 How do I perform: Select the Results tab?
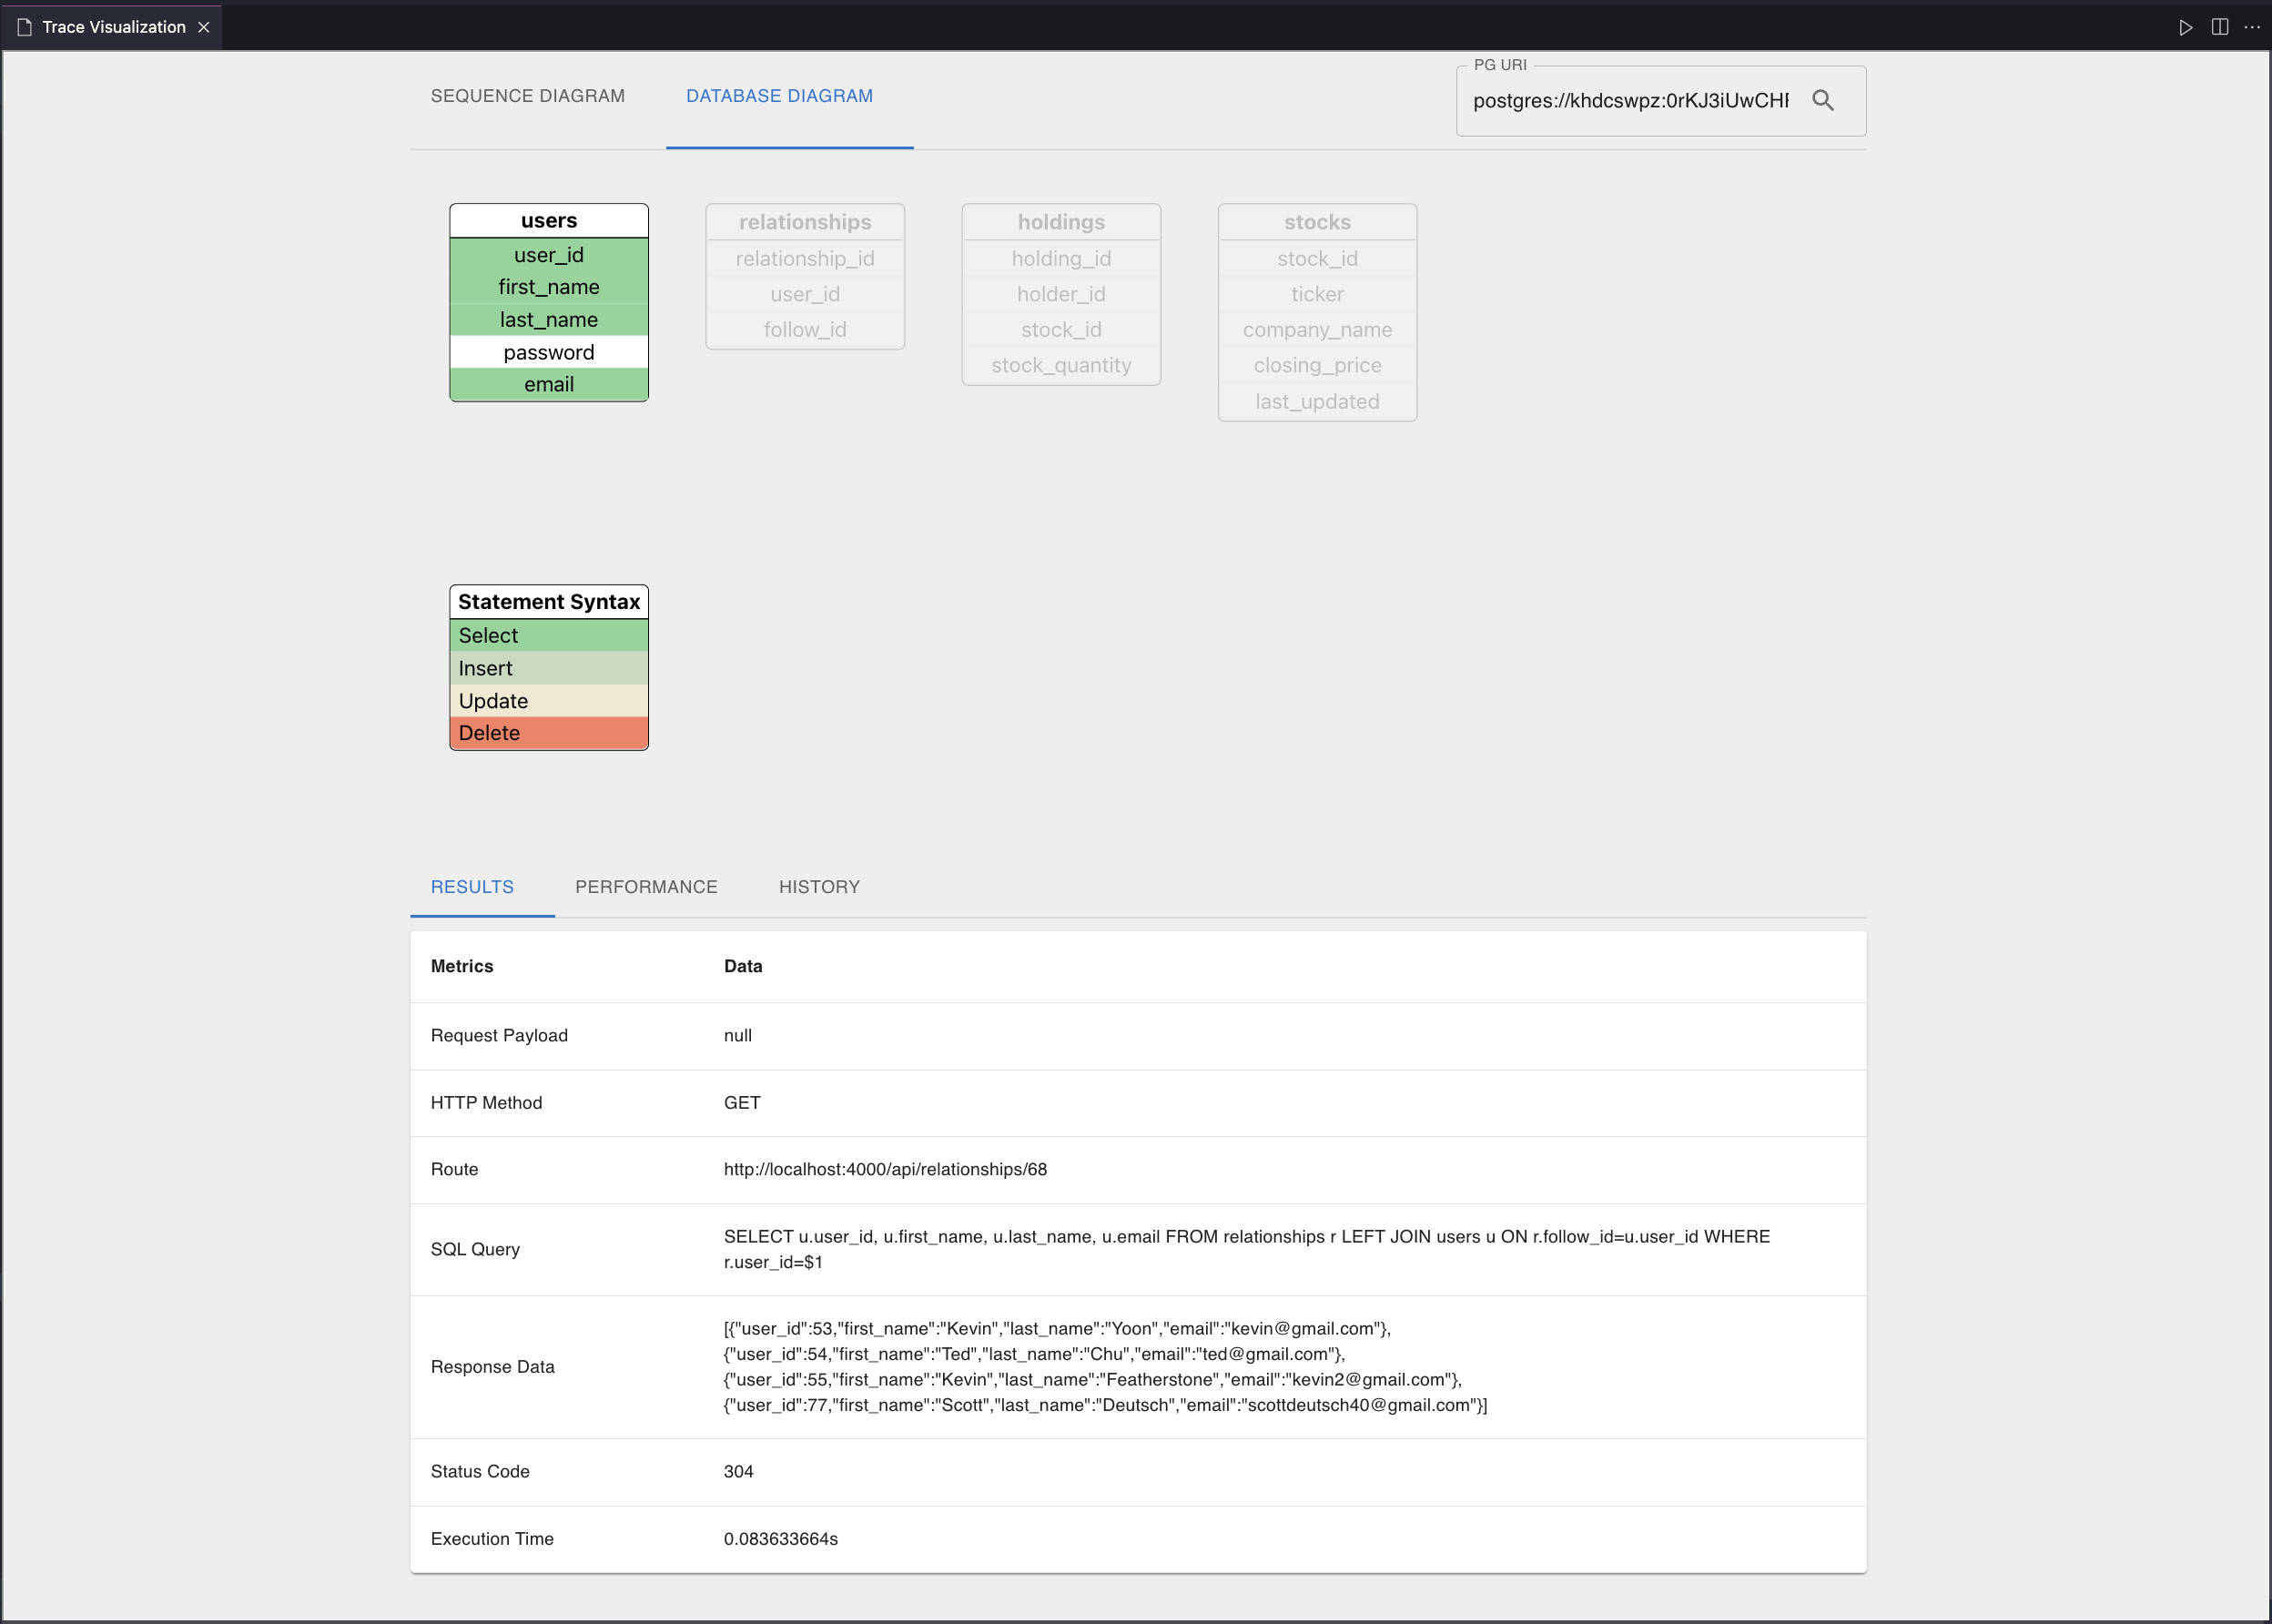pos(472,887)
